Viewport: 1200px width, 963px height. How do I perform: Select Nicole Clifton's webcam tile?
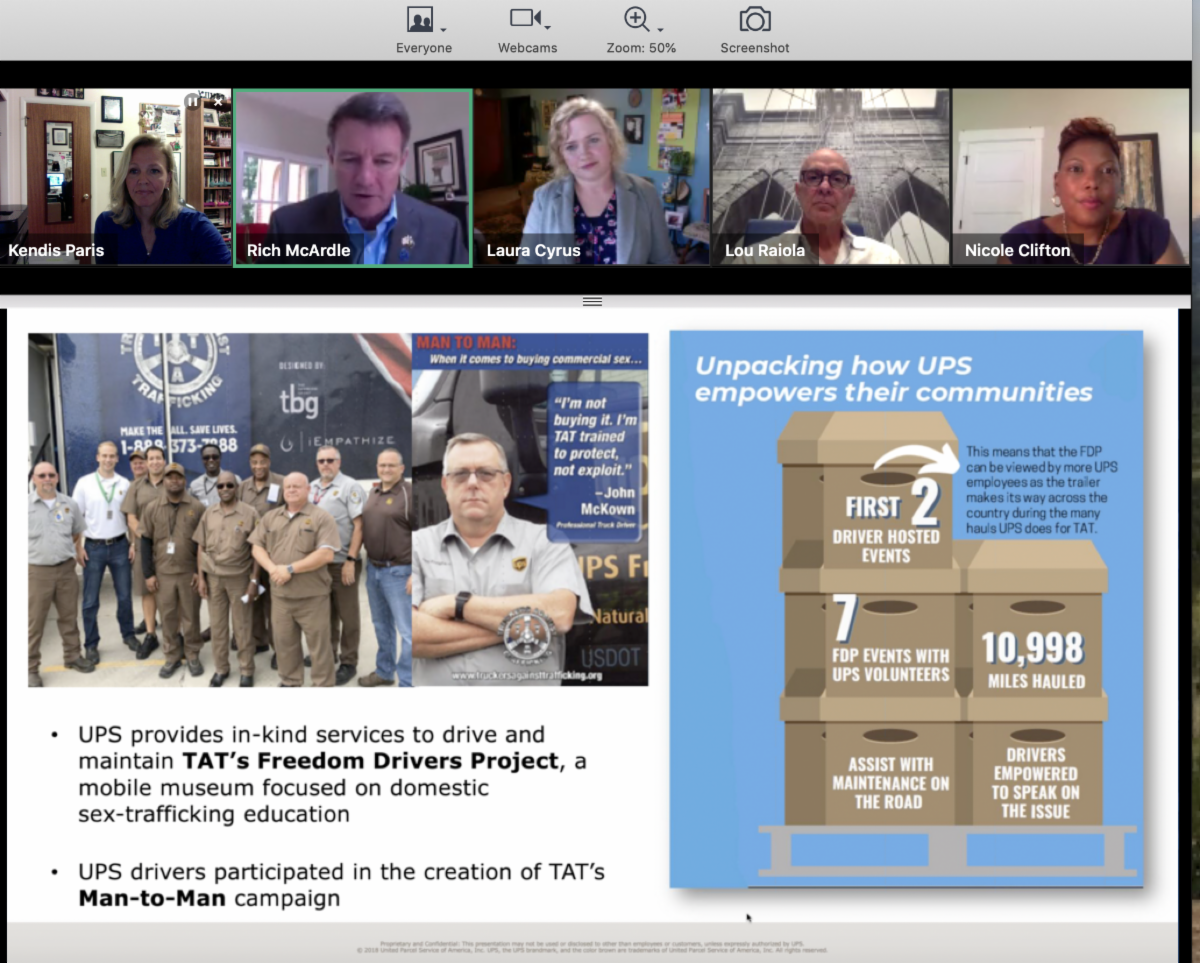[1068, 177]
